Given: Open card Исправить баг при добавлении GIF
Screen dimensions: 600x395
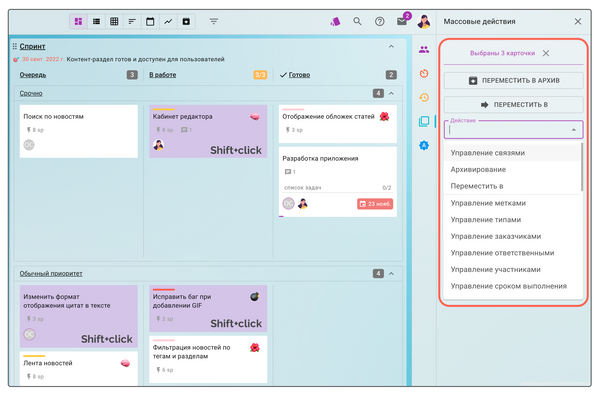Looking at the screenshot, I should point(208,308).
